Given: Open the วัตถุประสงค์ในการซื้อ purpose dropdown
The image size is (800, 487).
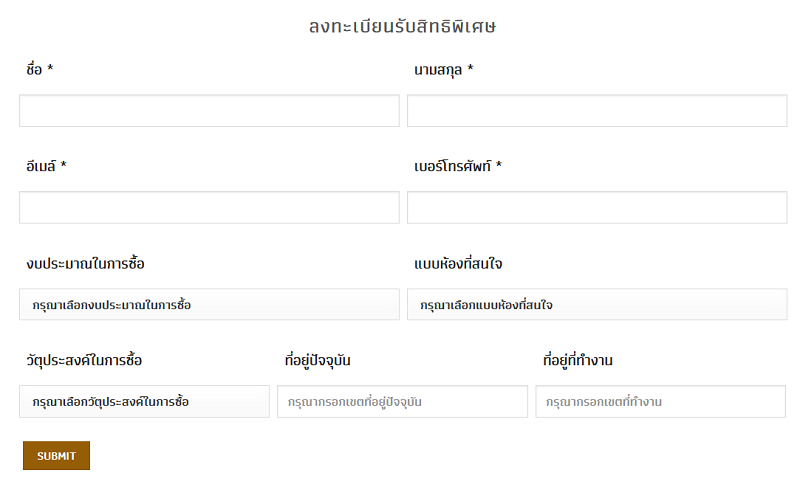Looking at the screenshot, I should point(144,401).
